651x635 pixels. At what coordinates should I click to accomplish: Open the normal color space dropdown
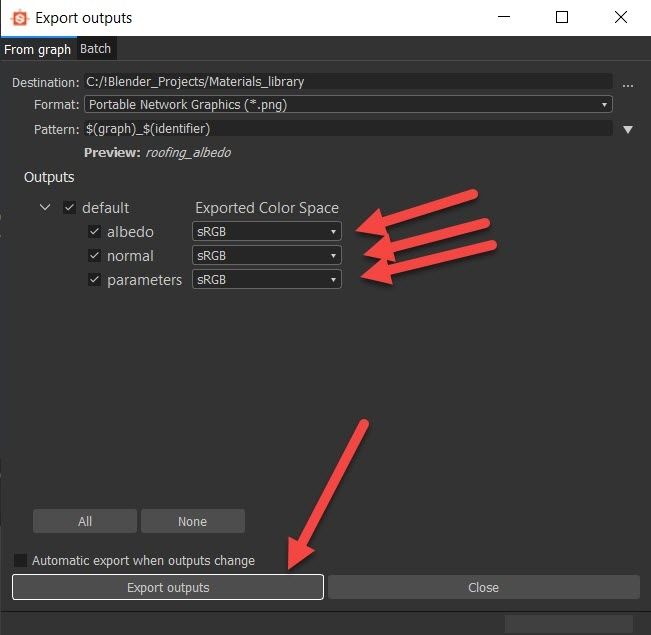[266, 256]
